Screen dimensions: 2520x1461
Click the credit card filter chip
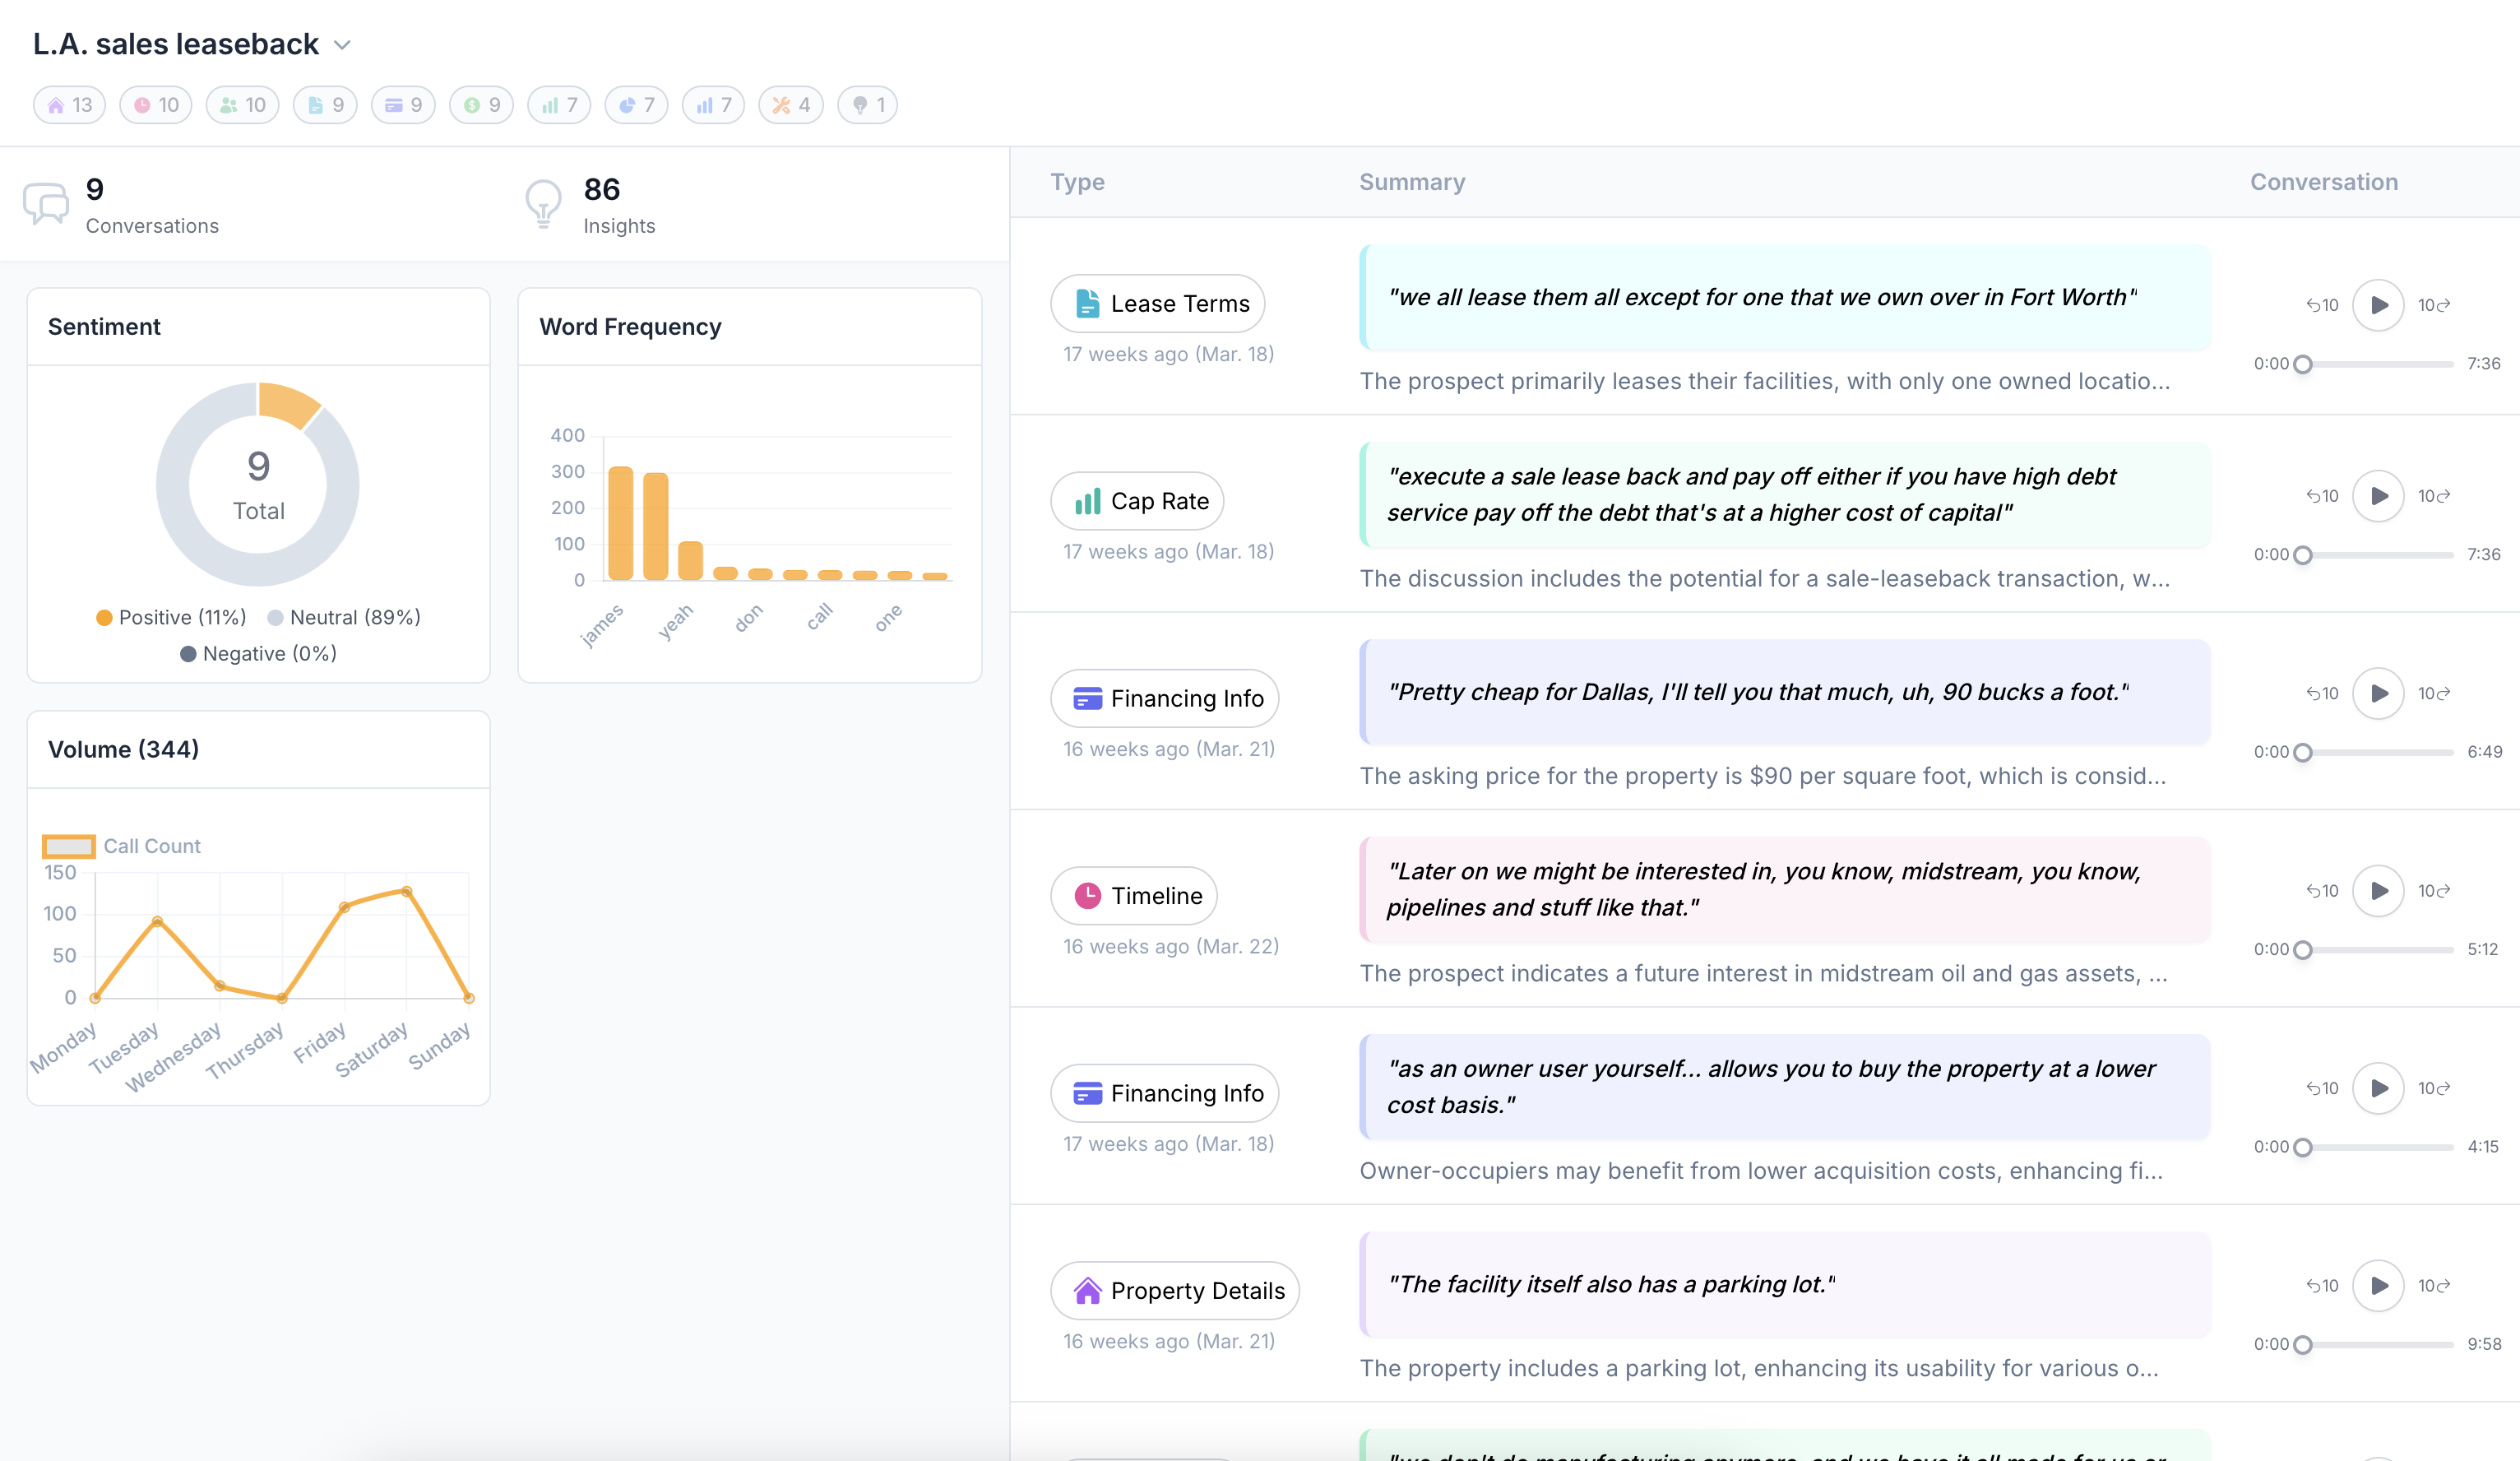coord(403,105)
